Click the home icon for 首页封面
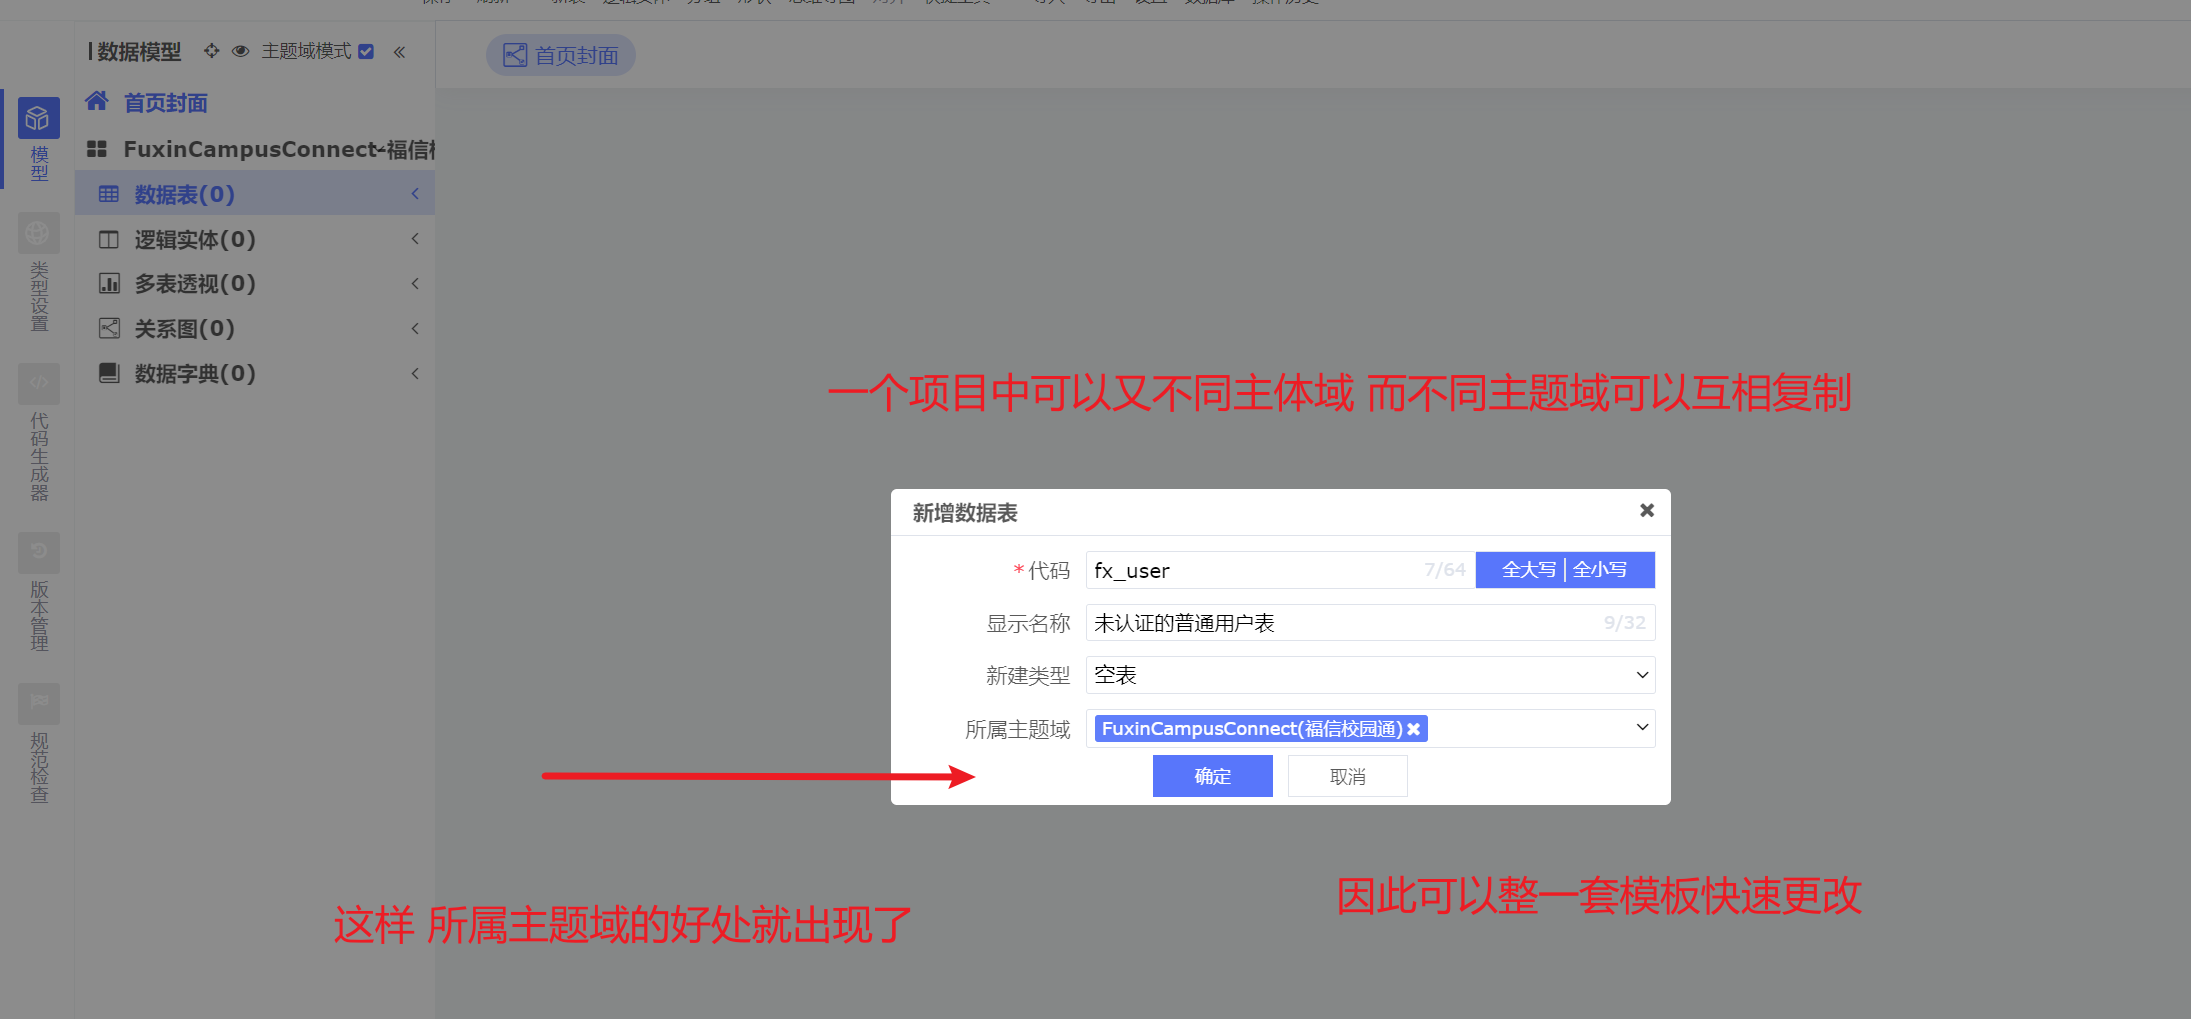The image size is (2191, 1019). point(97,101)
